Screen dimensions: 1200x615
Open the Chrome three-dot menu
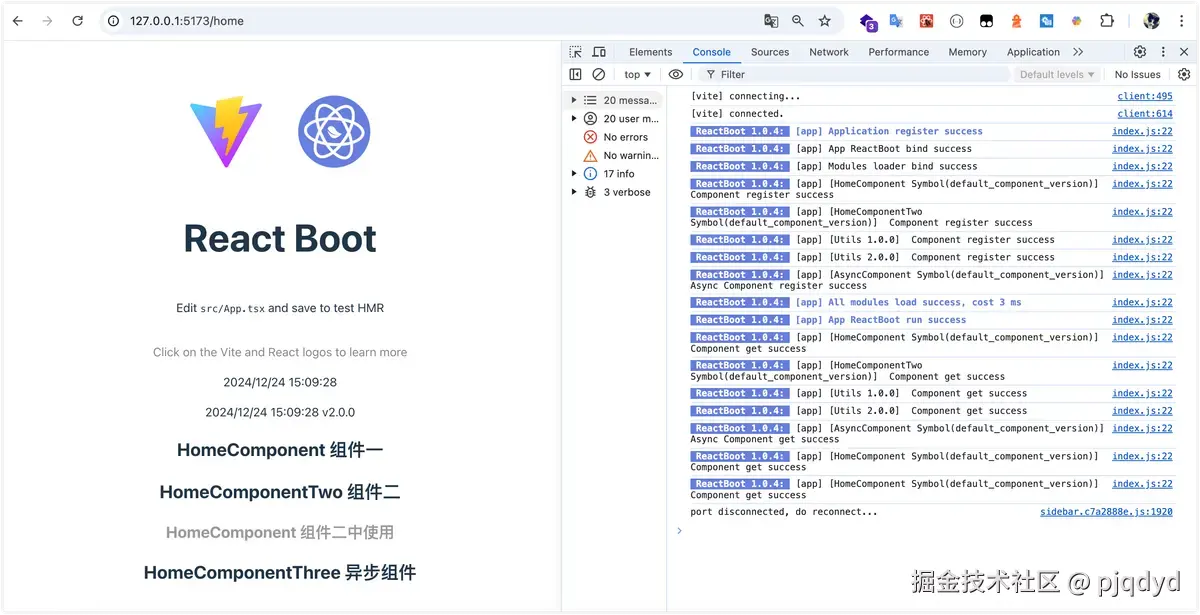point(1182,20)
